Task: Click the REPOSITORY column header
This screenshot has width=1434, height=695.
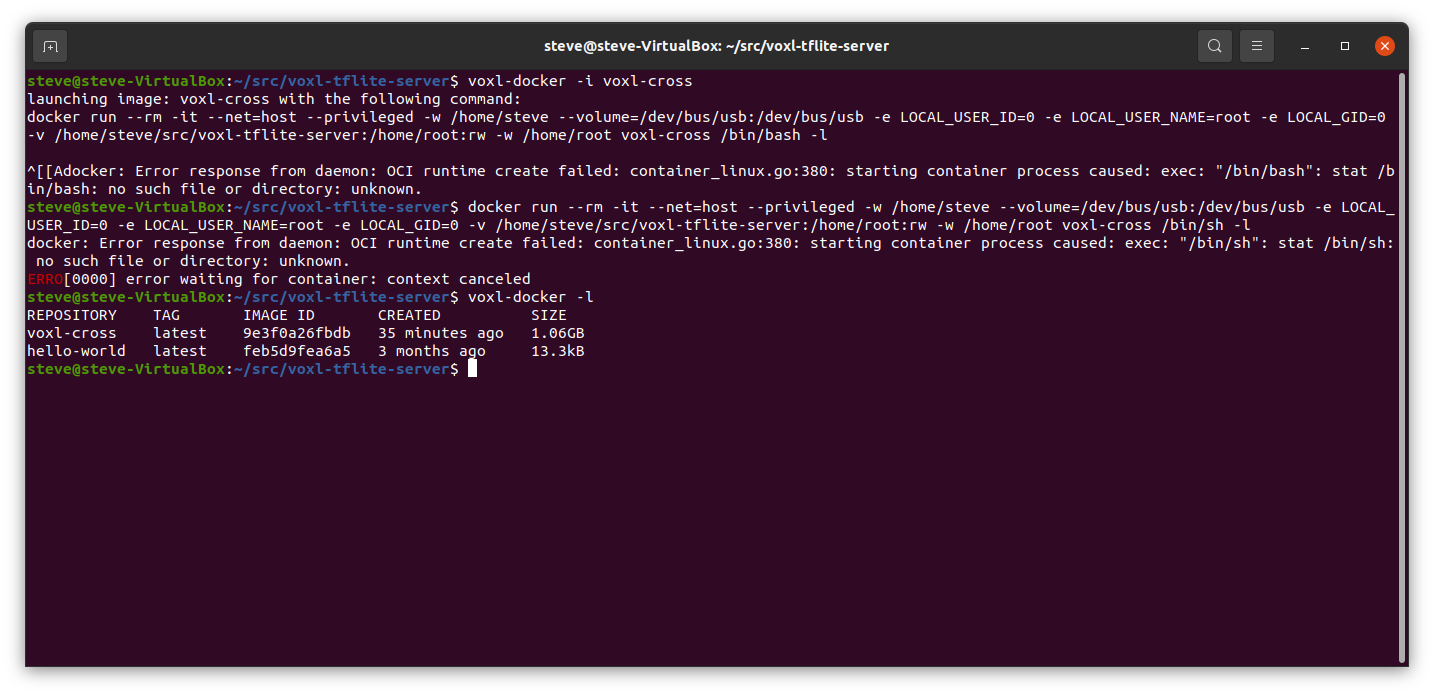Action: tap(72, 315)
